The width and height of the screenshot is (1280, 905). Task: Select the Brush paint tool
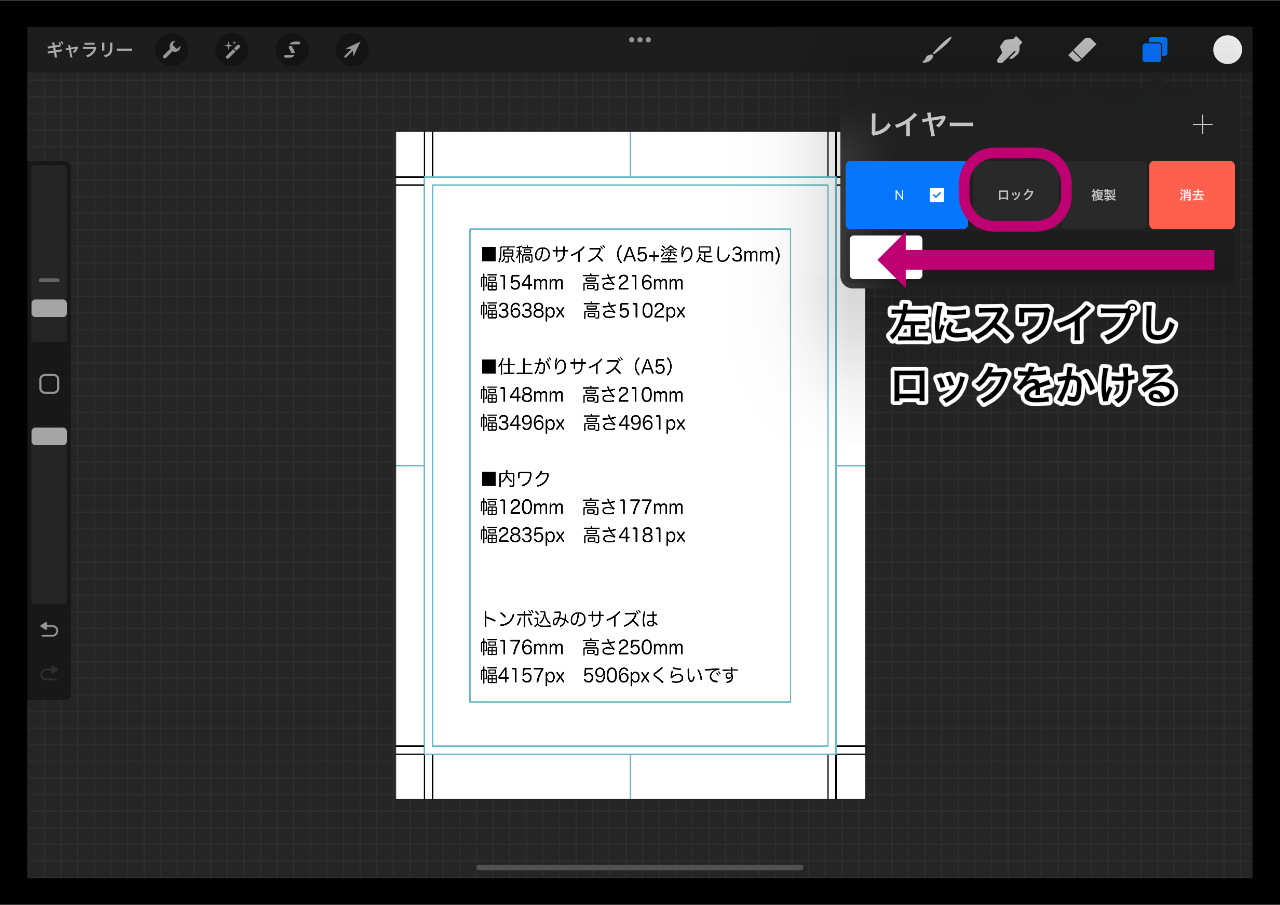[x=937, y=50]
